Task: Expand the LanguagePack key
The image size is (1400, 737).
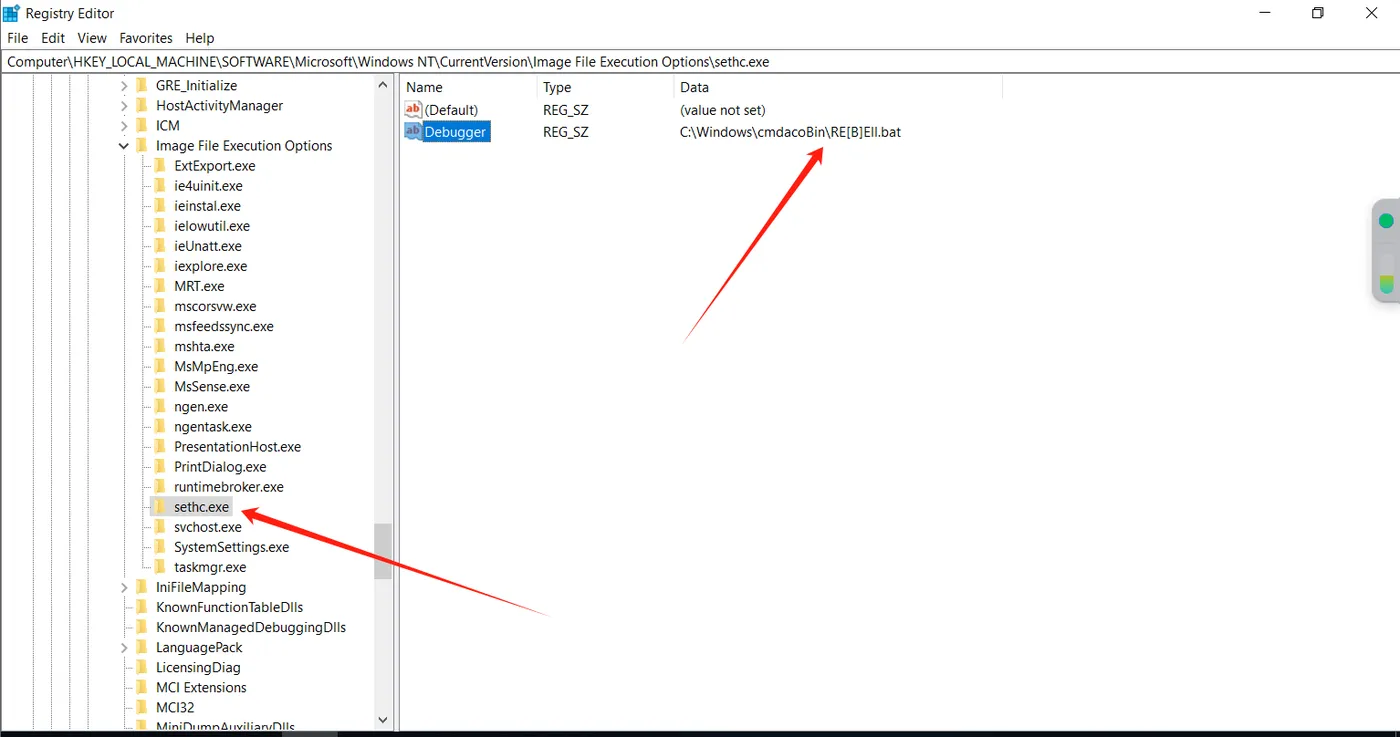Action: 124,648
